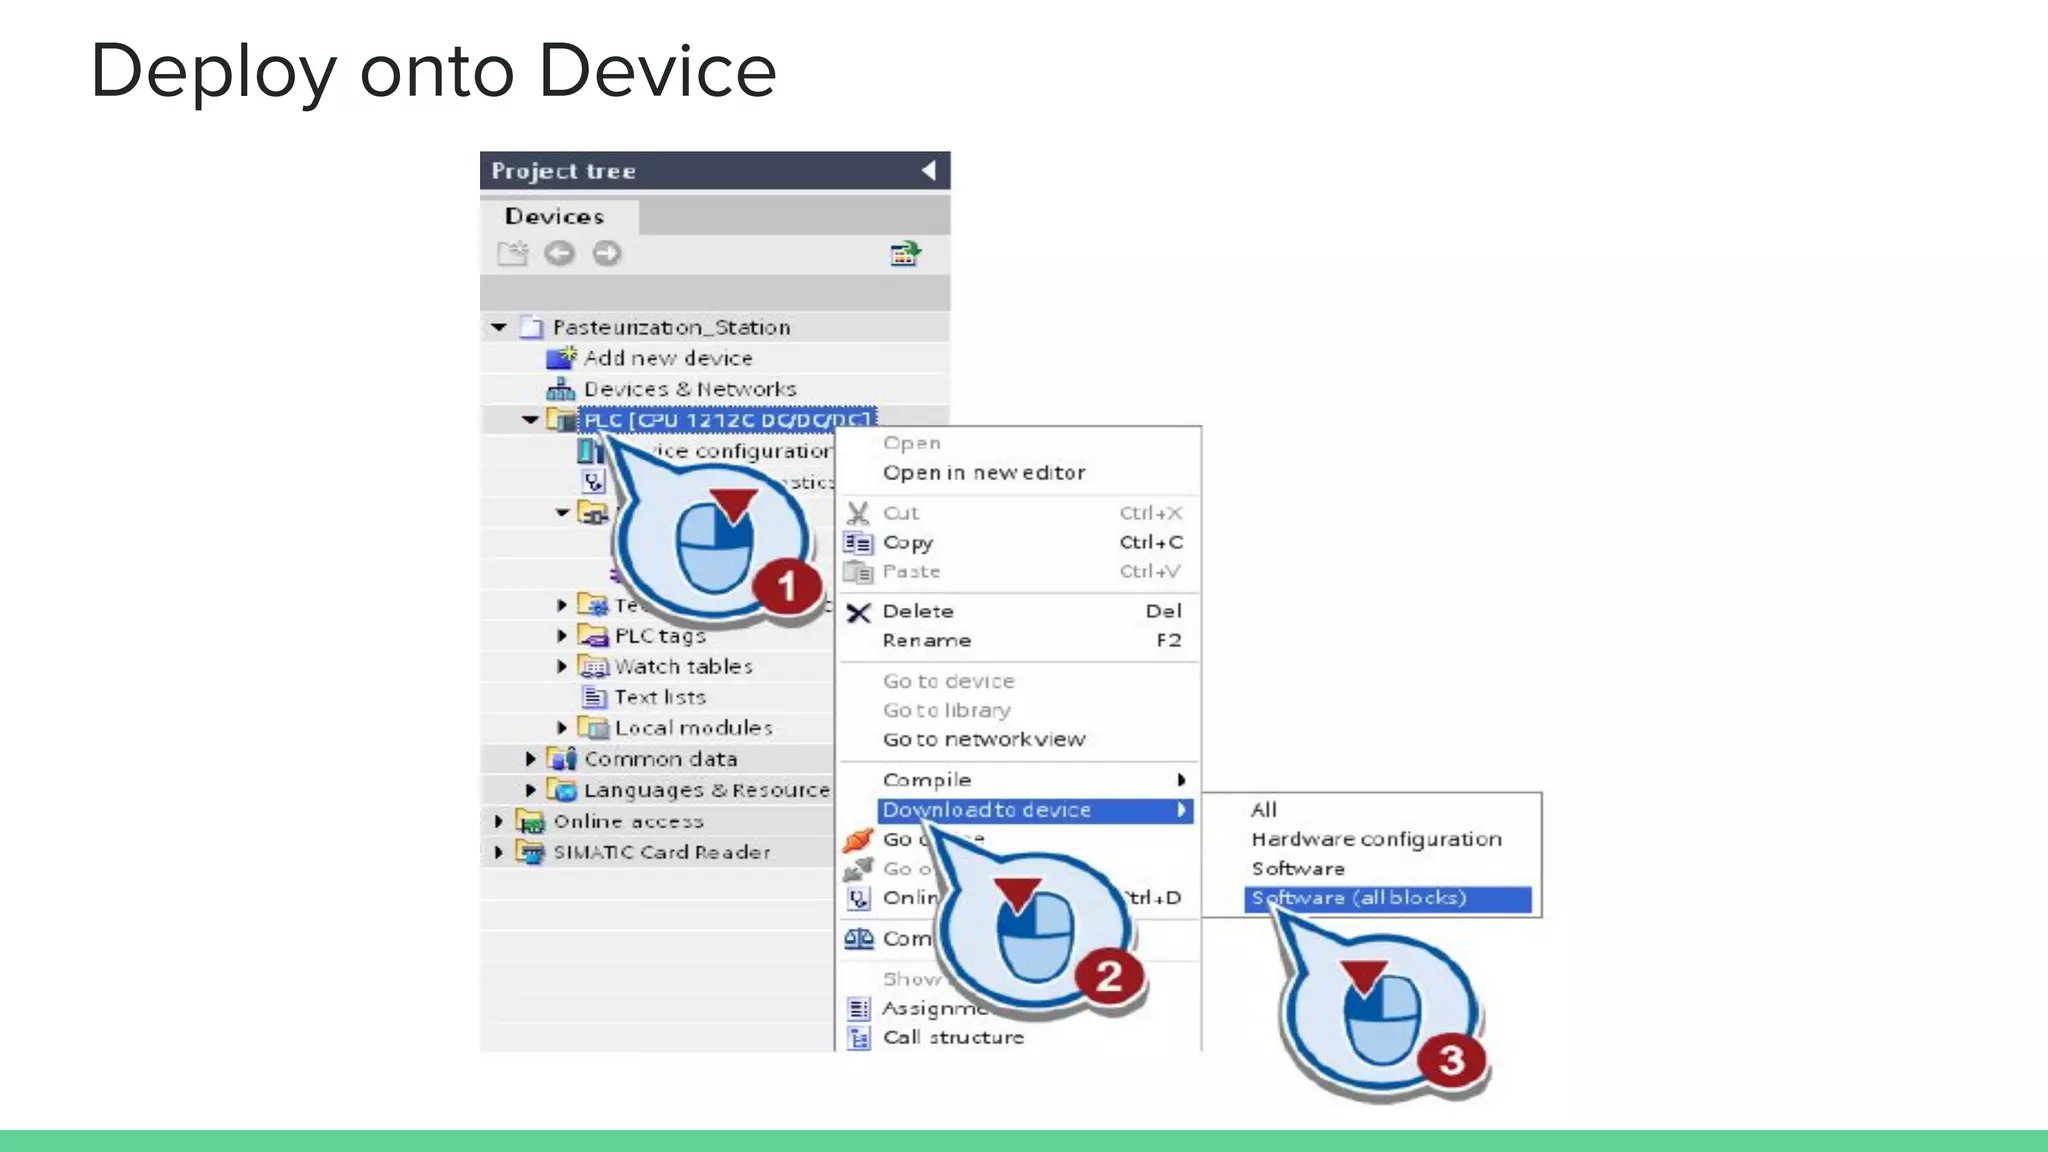Click the Online diagnostics stethoscope icon

(x=593, y=482)
